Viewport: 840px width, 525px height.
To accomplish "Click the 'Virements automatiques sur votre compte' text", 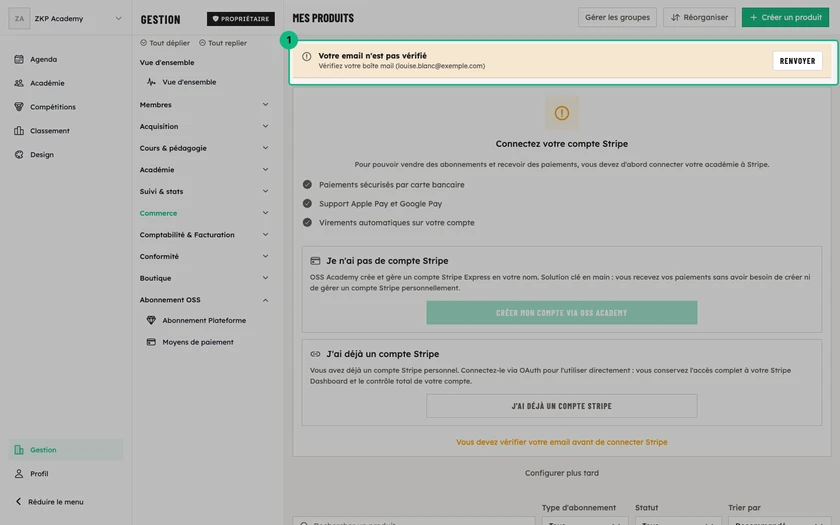I will (396, 223).
